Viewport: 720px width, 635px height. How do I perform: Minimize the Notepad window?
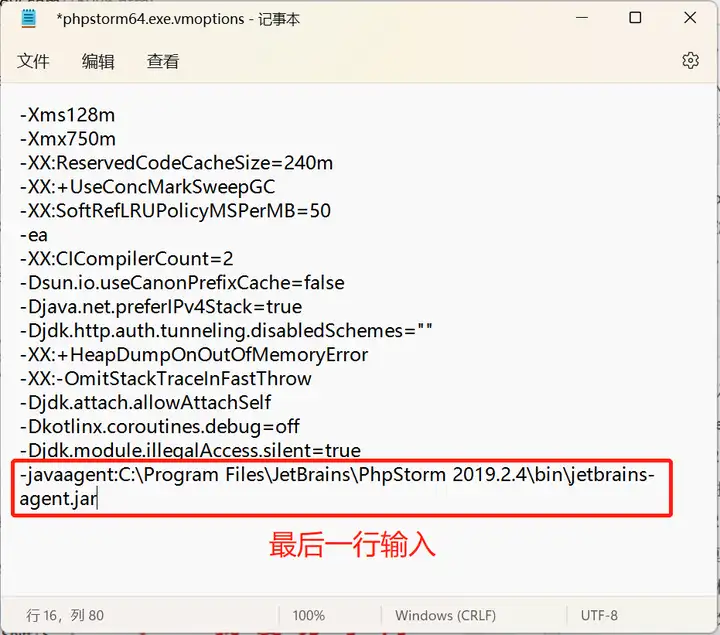pyautogui.click(x=582, y=18)
